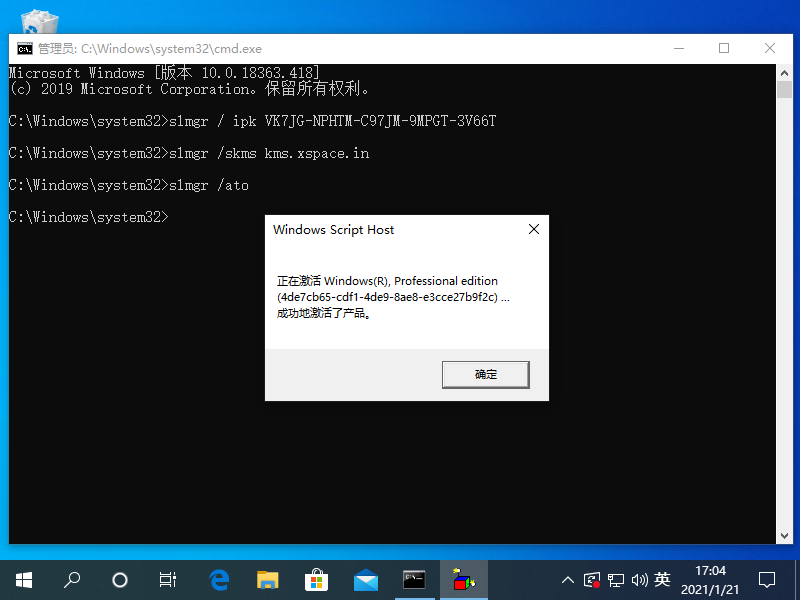Open the Mail app from the taskbar
This screenshot has height=600, width=800.
coord(365,579)
